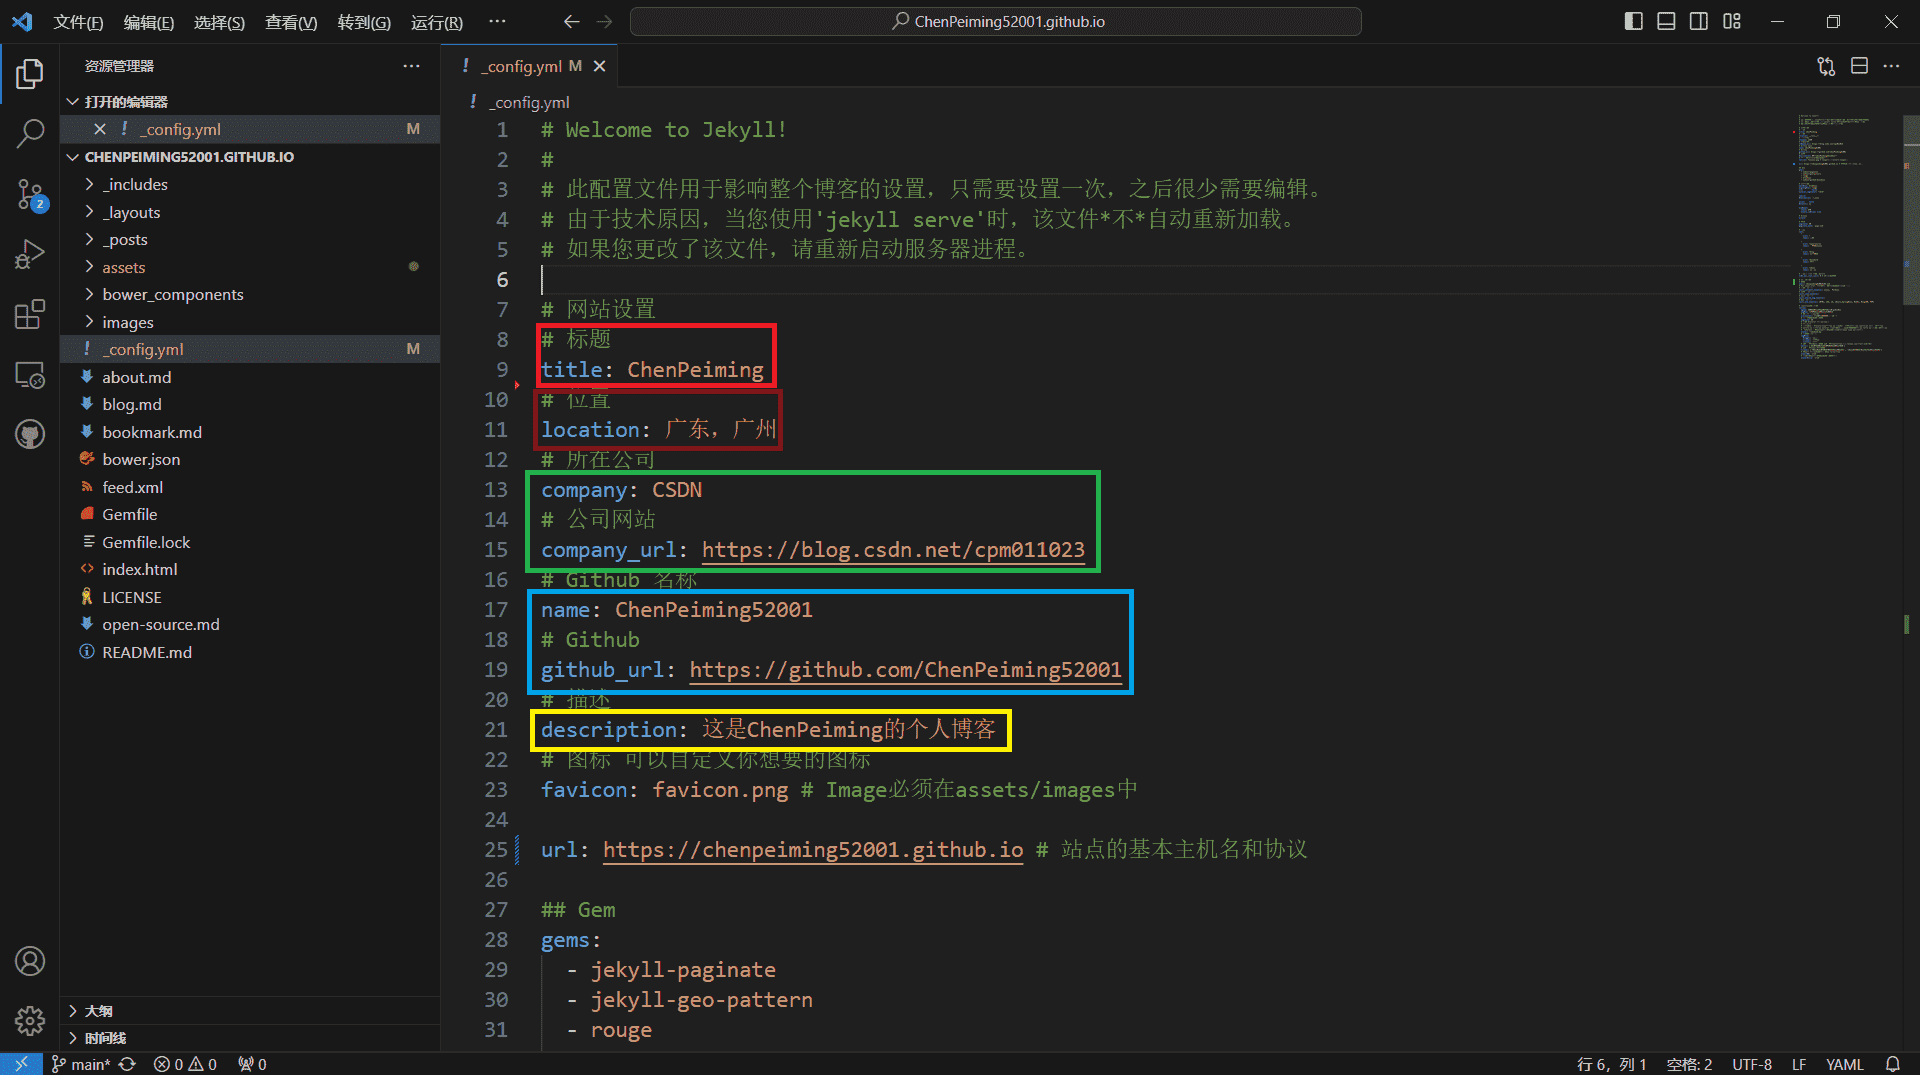Expand the _layouts folder
Image resolution: width=1920 pixels, height=1075 pixels.
(x=250, y=212)
